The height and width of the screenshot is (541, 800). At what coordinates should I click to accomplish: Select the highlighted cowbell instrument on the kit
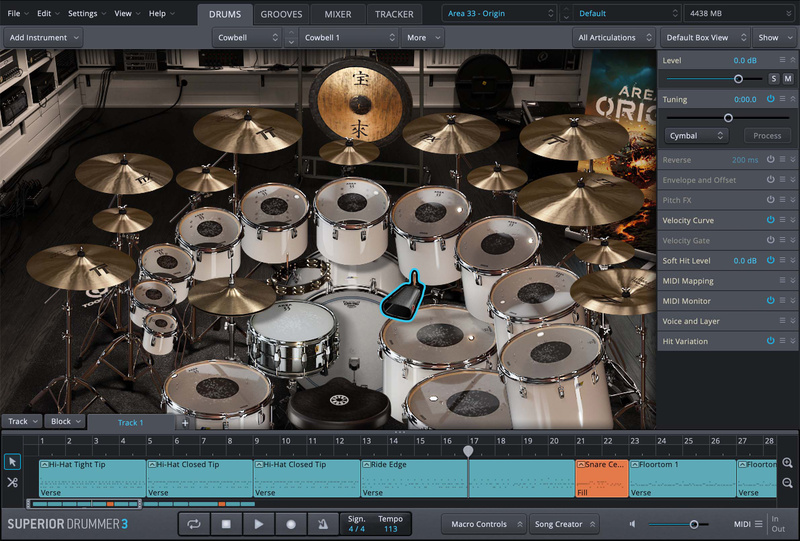point(403,297)
